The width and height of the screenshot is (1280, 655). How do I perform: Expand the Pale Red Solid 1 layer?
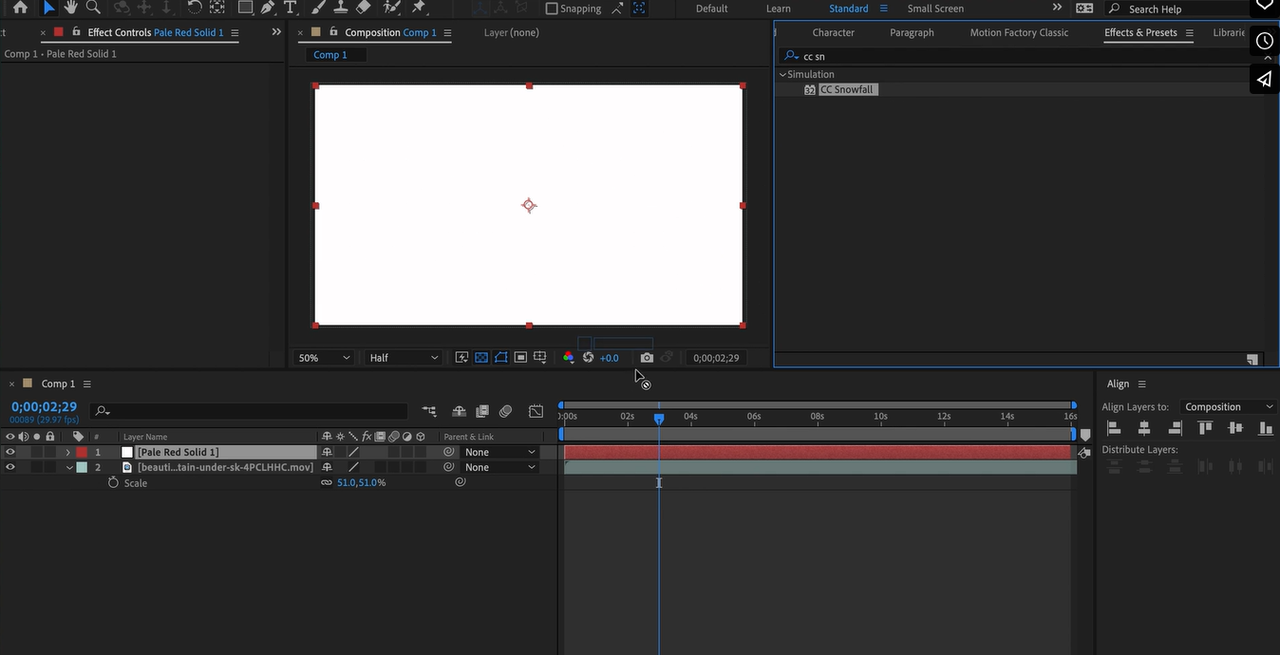(68, 452)
